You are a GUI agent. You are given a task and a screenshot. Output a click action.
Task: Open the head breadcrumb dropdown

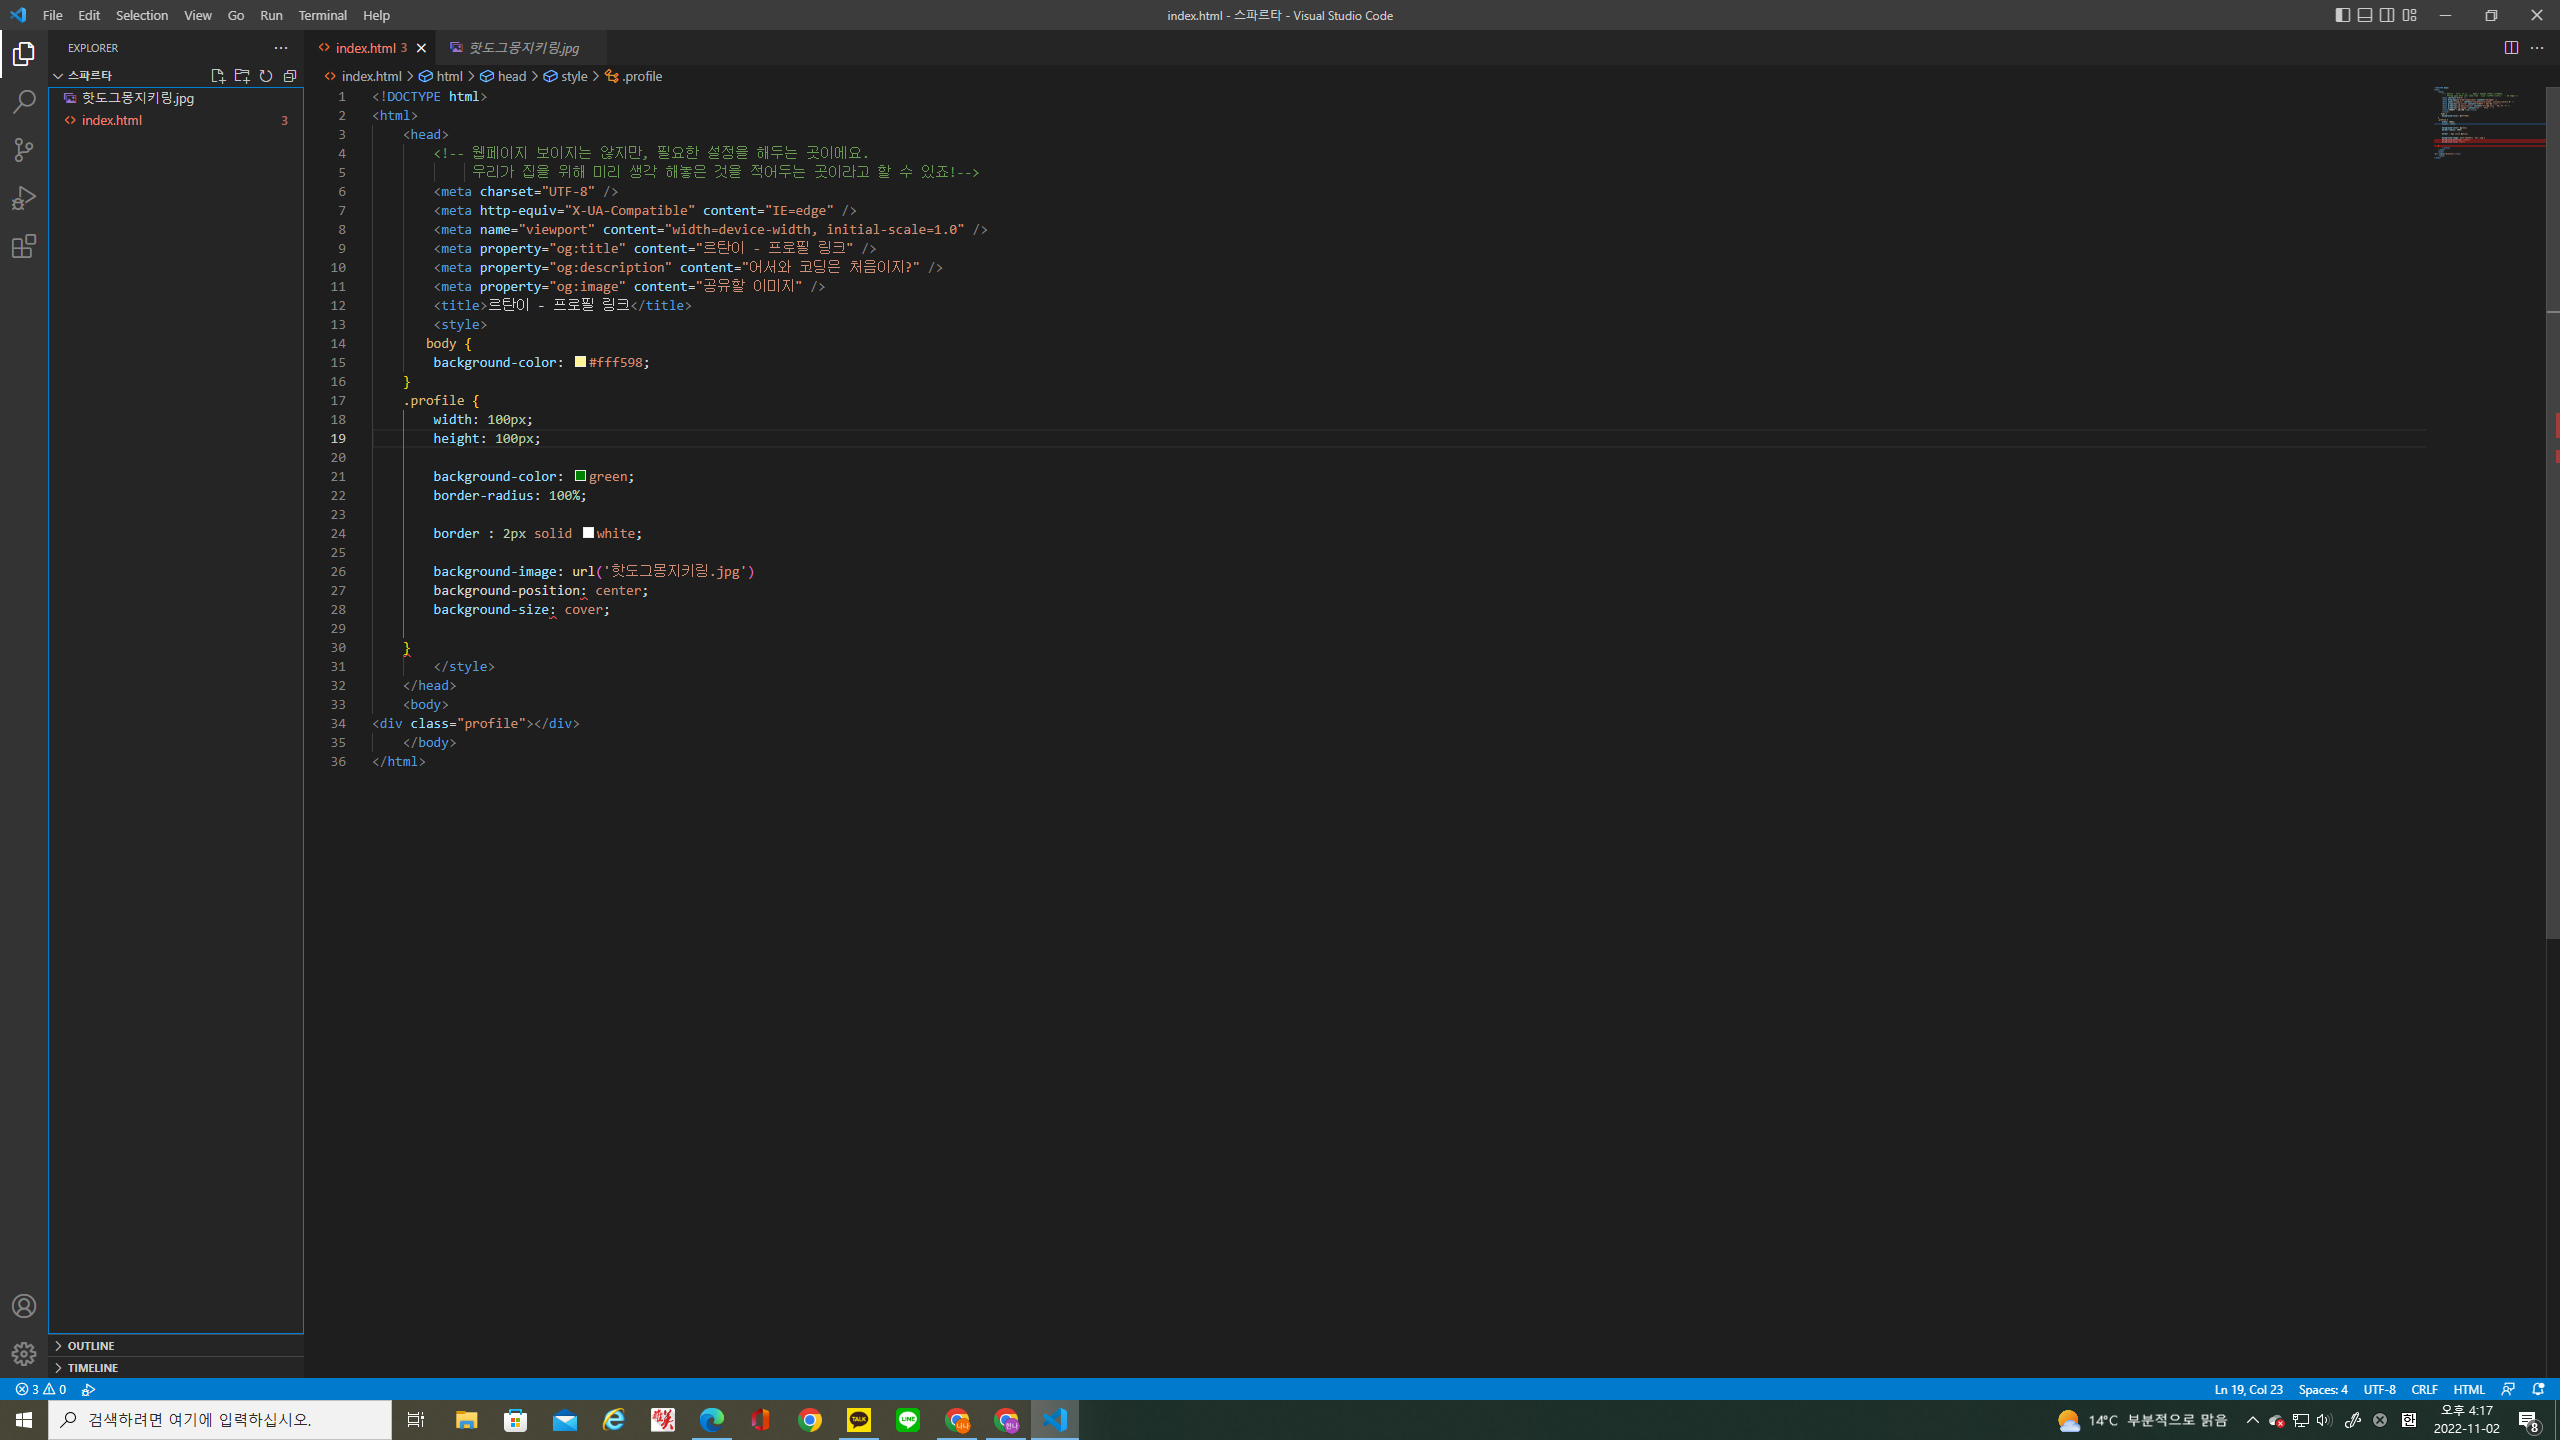pos(503,76)
